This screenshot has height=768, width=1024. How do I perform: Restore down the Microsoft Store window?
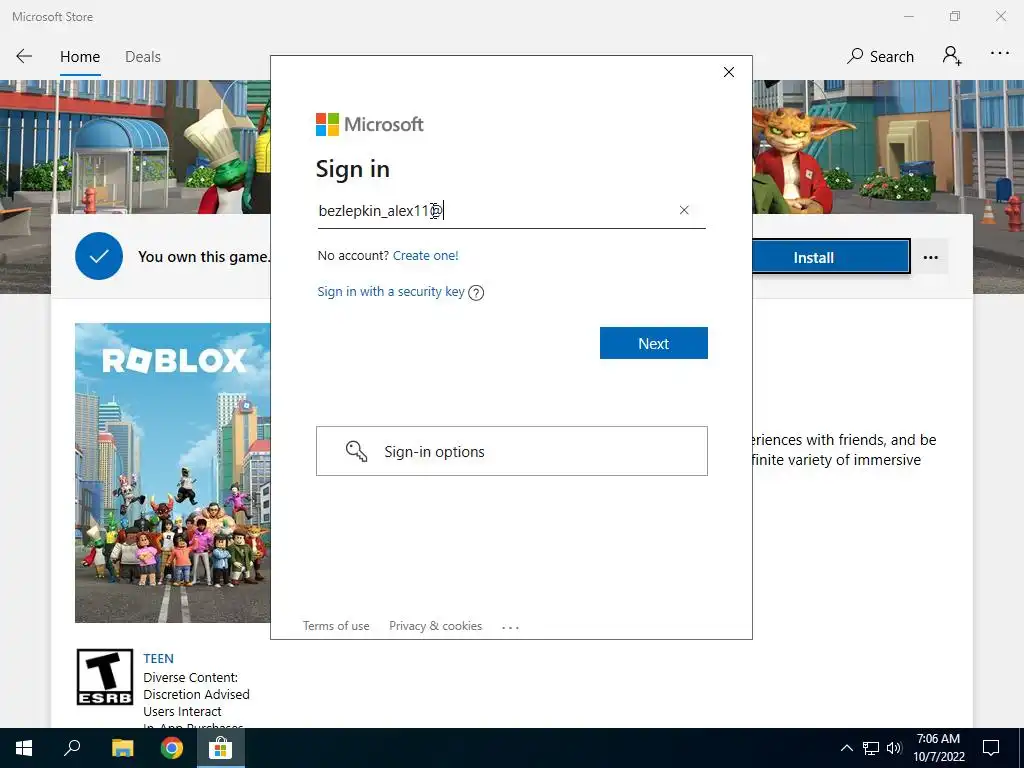(955, 16)
